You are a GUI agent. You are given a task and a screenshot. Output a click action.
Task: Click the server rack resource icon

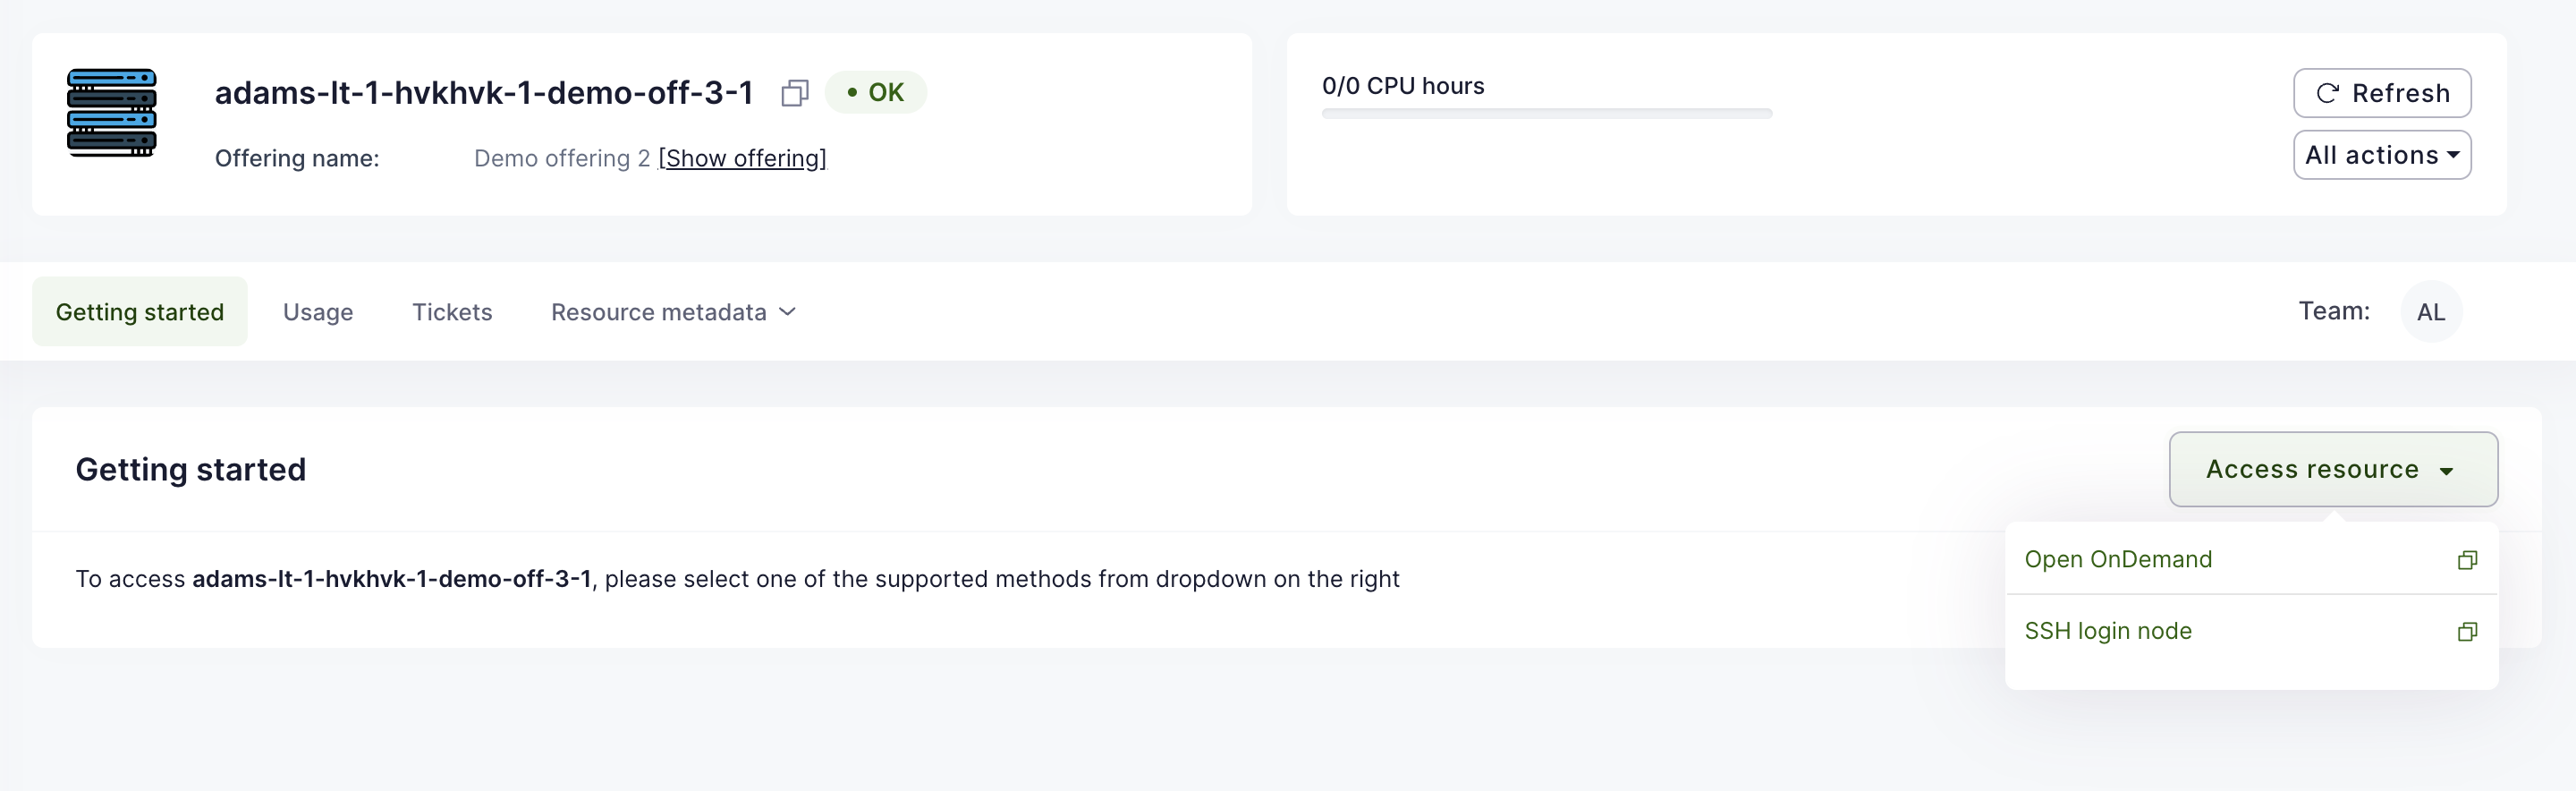[111, 112]
